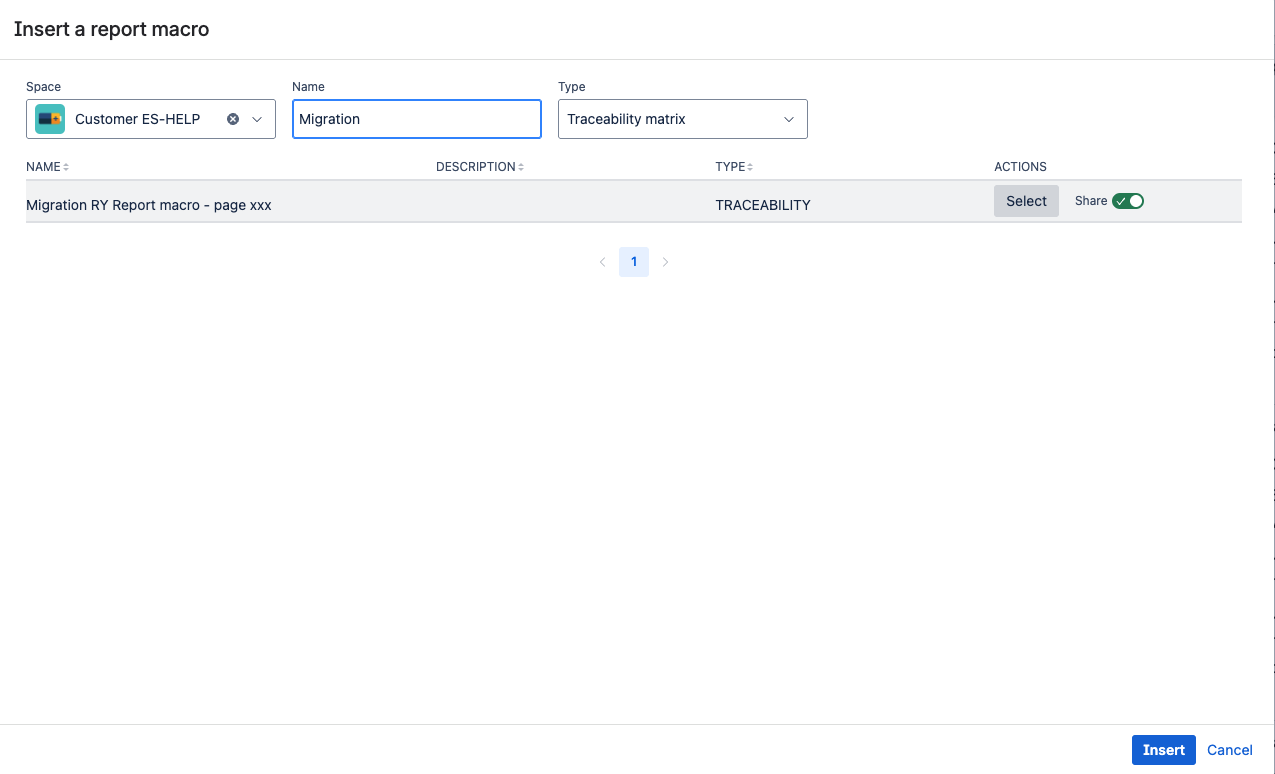Select page 1 in the pagination

(x=634, y=262)
